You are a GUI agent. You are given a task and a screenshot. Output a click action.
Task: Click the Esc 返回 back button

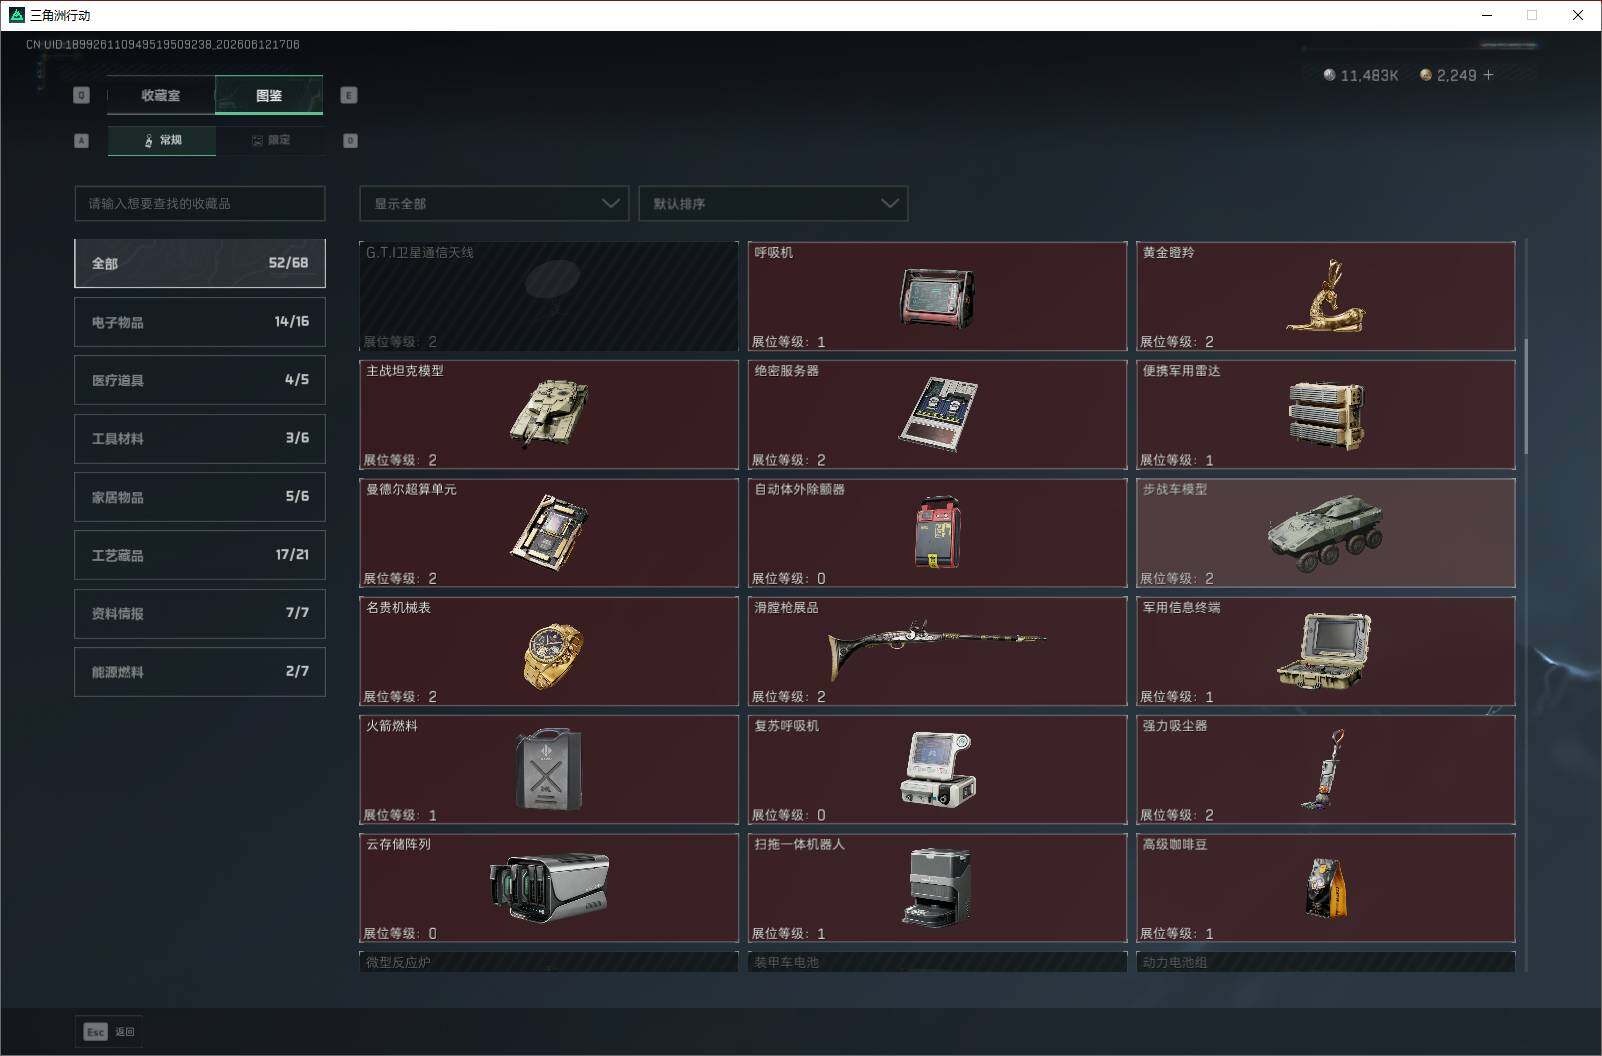109,1032
